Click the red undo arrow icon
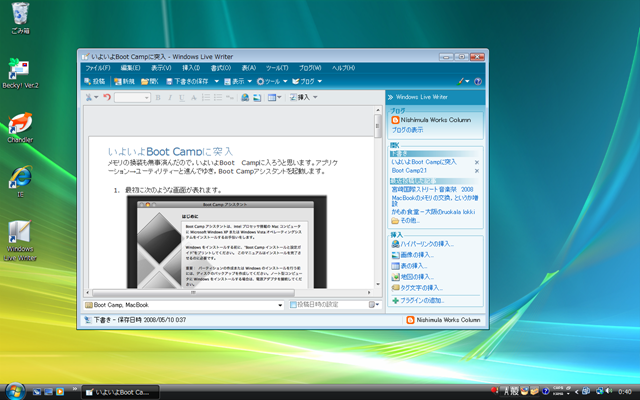Image resolution: width=640 pixels, height=400 pixels. point(107,97)
